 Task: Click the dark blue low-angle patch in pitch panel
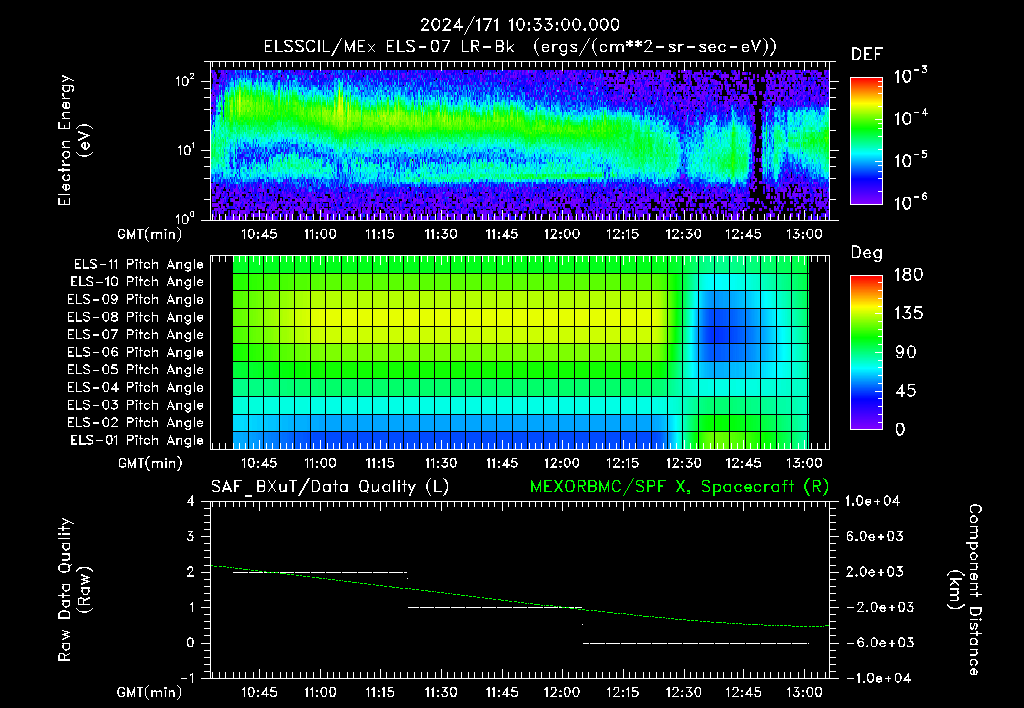point(722,333)
